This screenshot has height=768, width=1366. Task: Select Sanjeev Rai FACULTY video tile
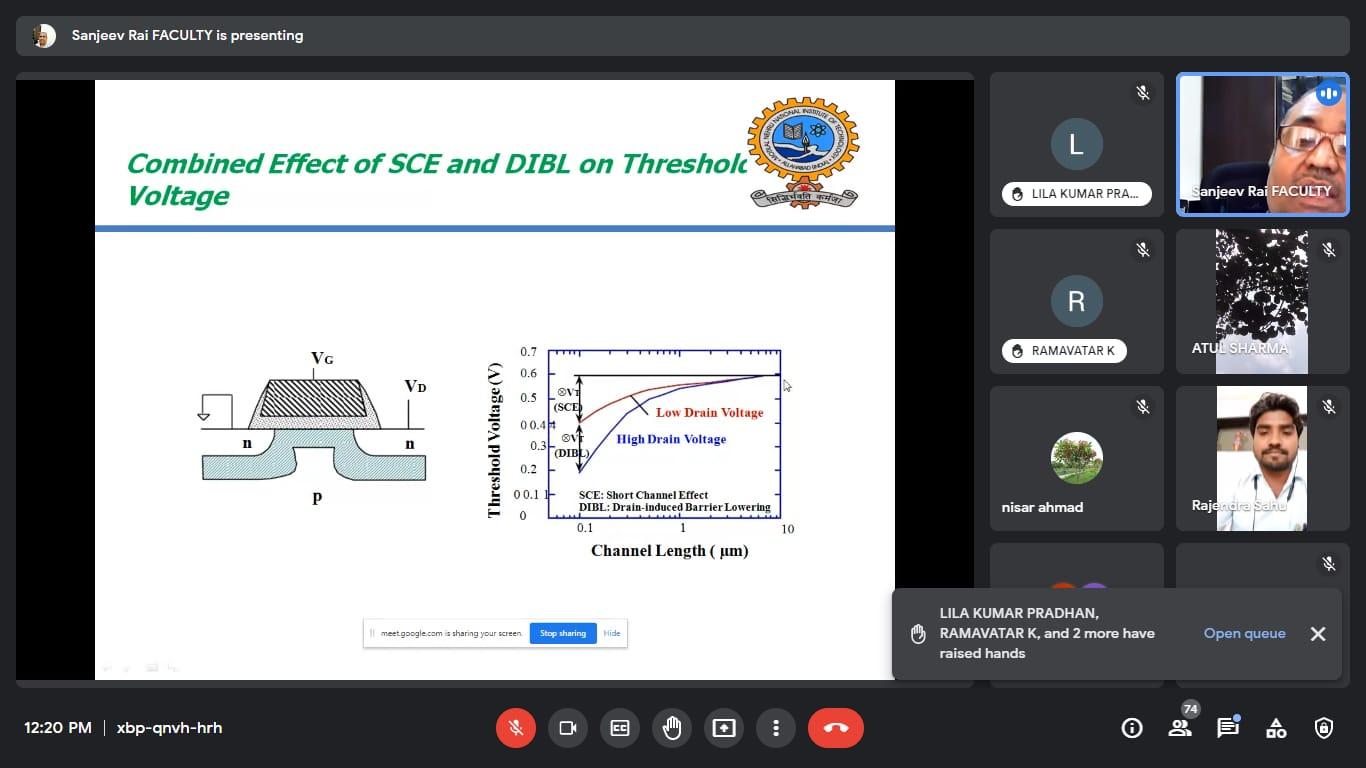tap(1262, 144)
